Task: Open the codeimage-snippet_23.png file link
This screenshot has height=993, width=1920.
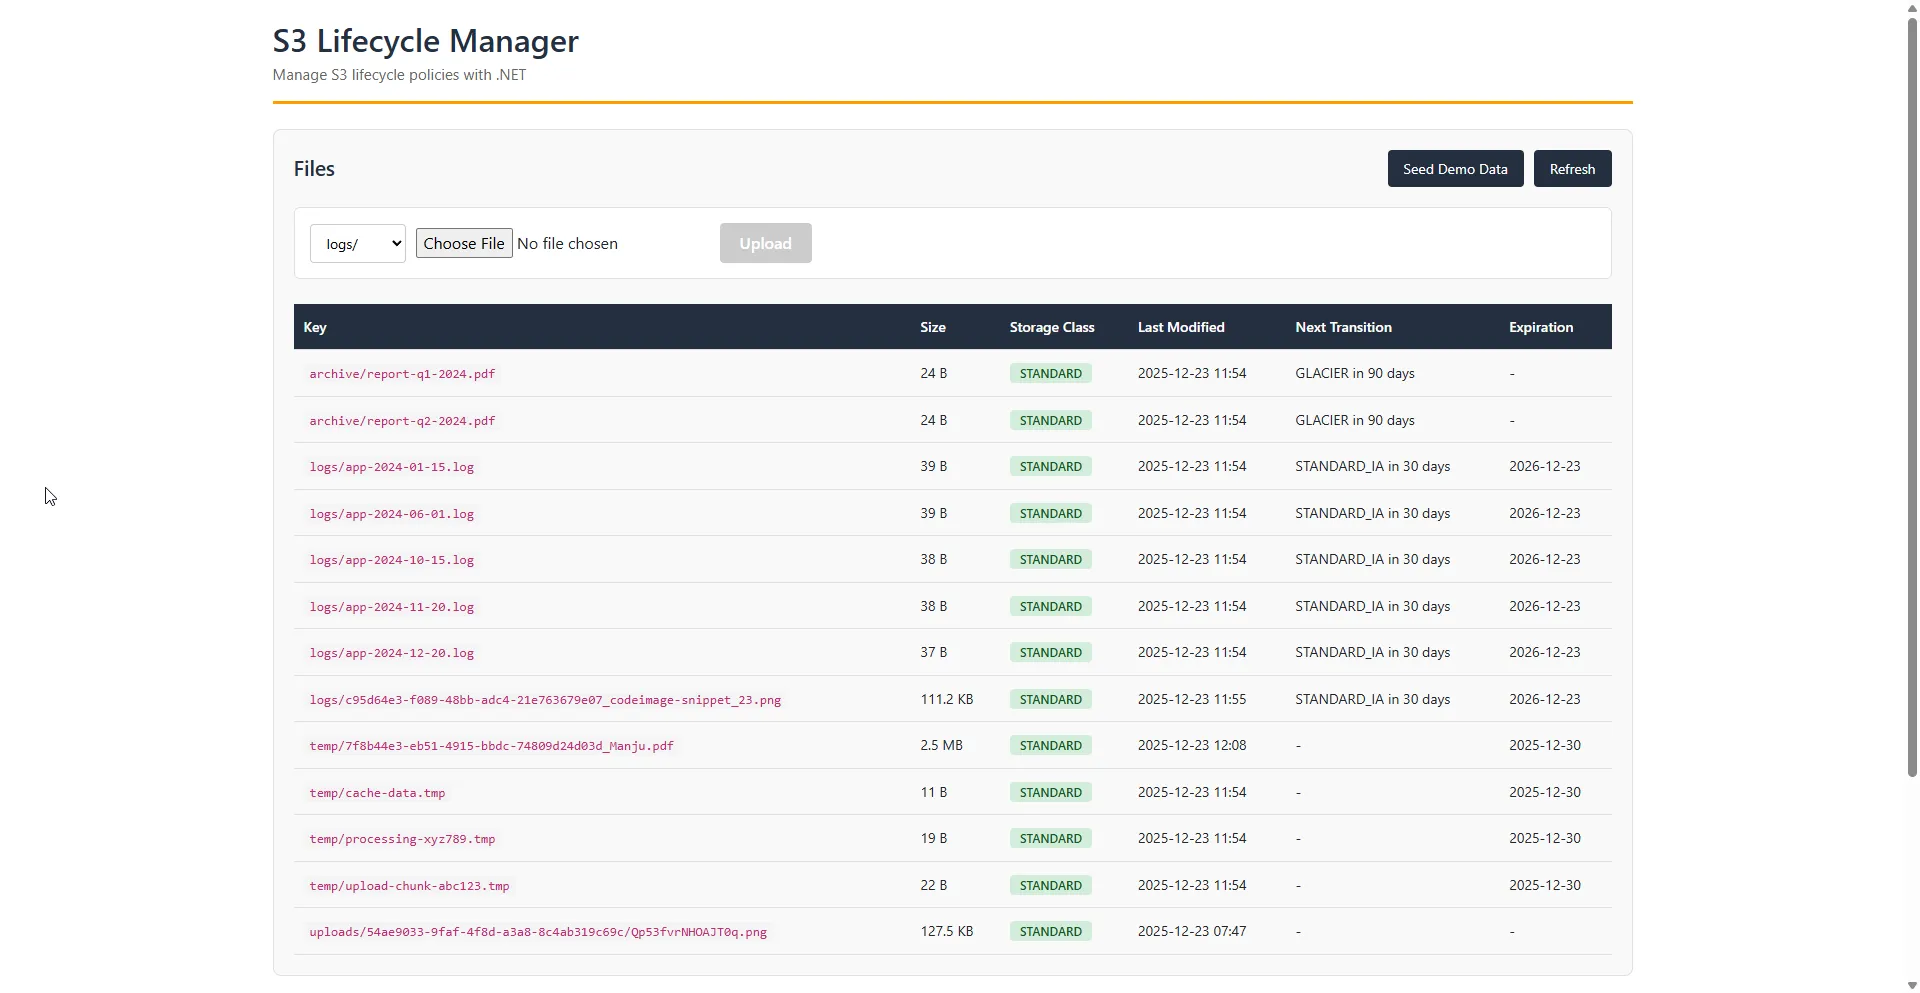Action: coord(546,699)
